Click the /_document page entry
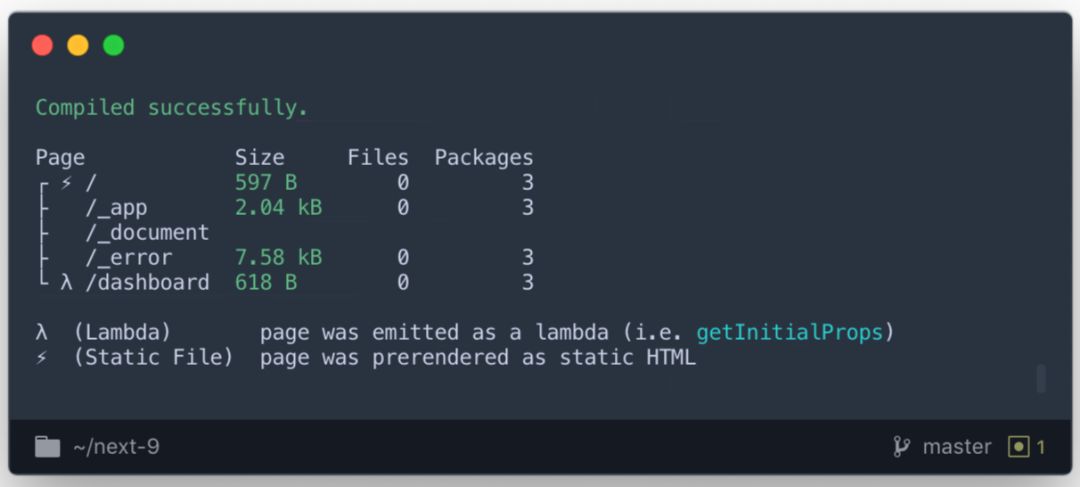1080x487 pixels. point(147,233)
